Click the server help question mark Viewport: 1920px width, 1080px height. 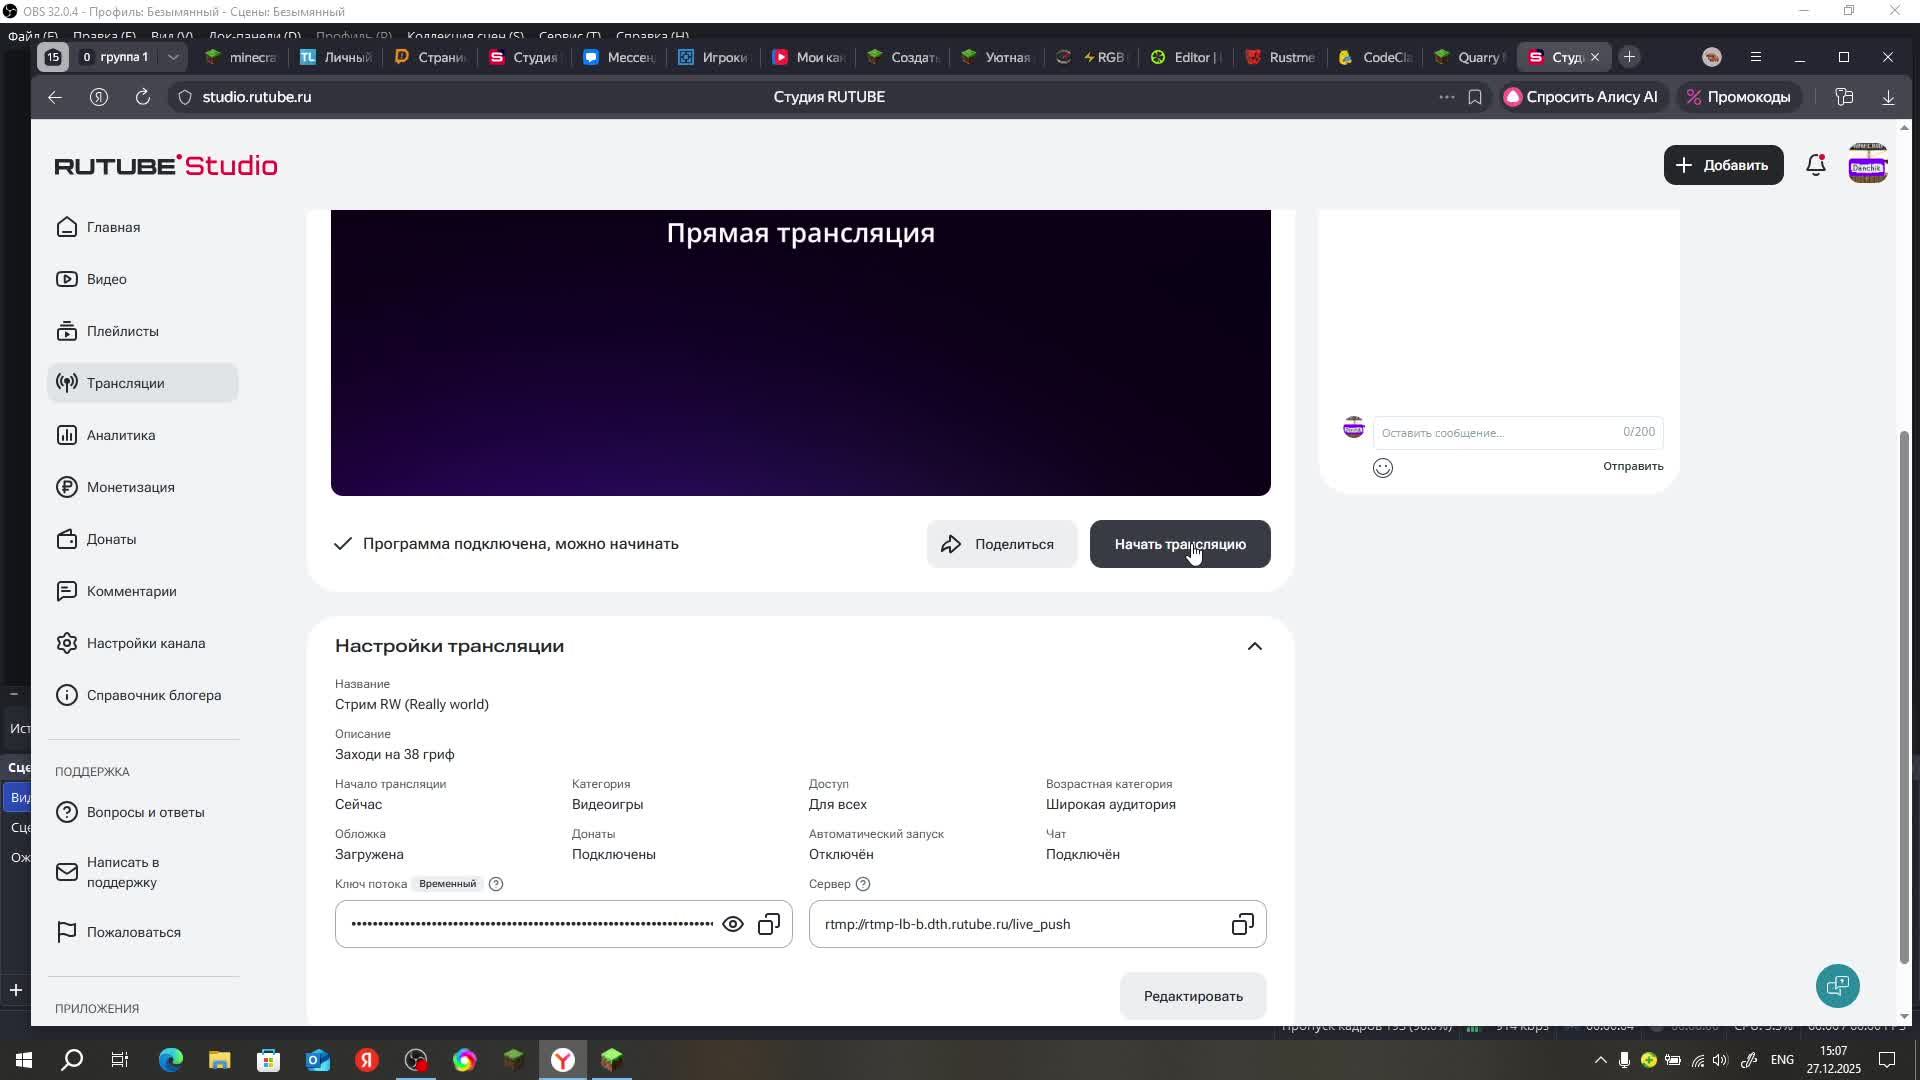click(863, 884)
